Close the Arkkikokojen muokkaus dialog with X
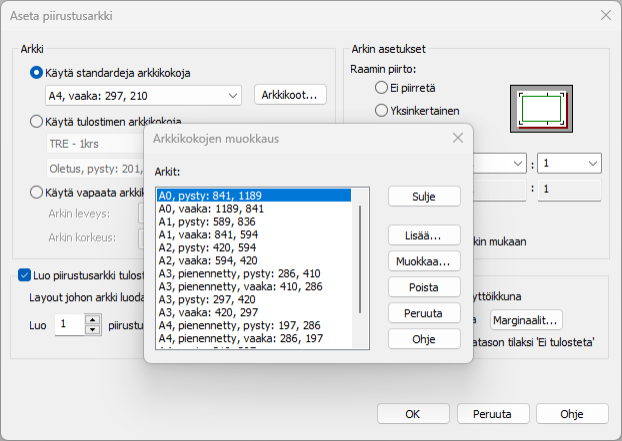The image size is (622, 441). (457, 137)
